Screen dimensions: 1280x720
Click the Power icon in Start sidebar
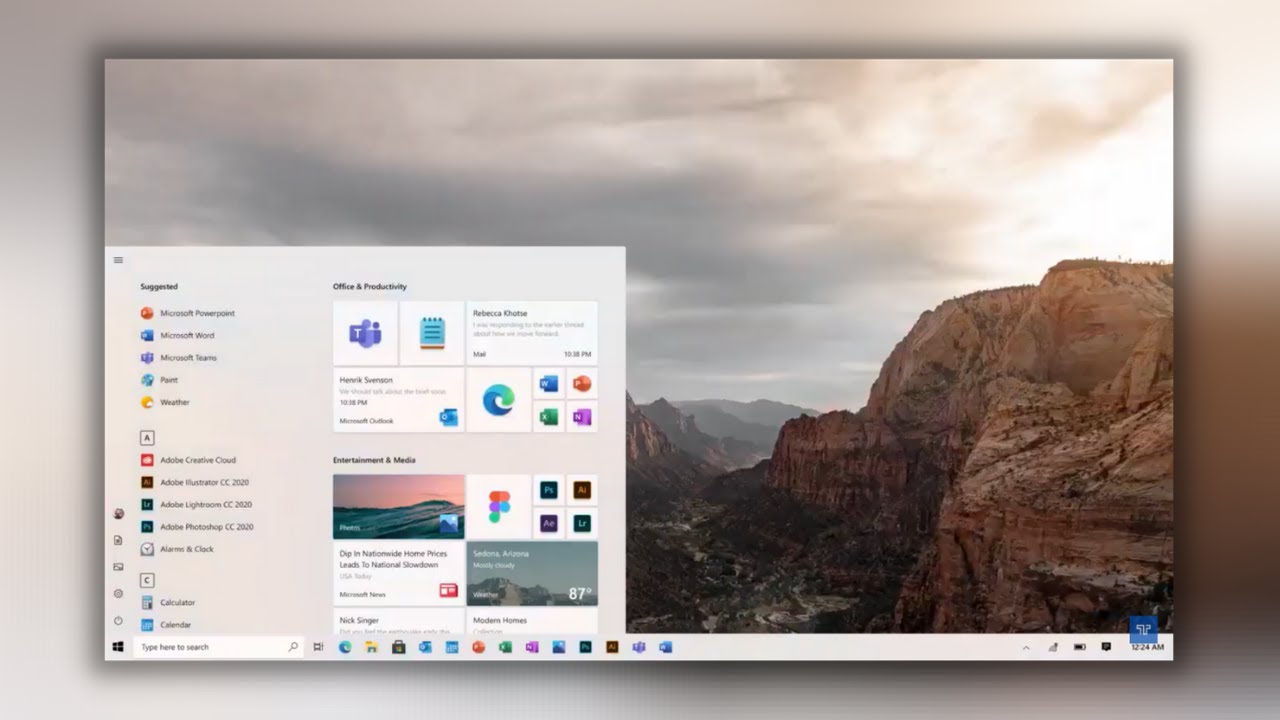pyautogui.click(x=118, y=620)
